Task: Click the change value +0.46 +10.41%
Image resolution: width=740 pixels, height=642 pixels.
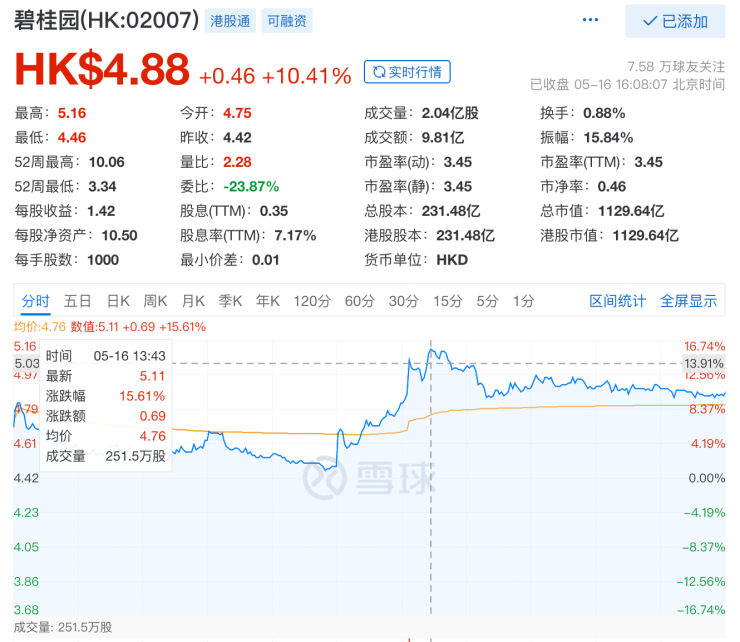Action: point(275,76)
